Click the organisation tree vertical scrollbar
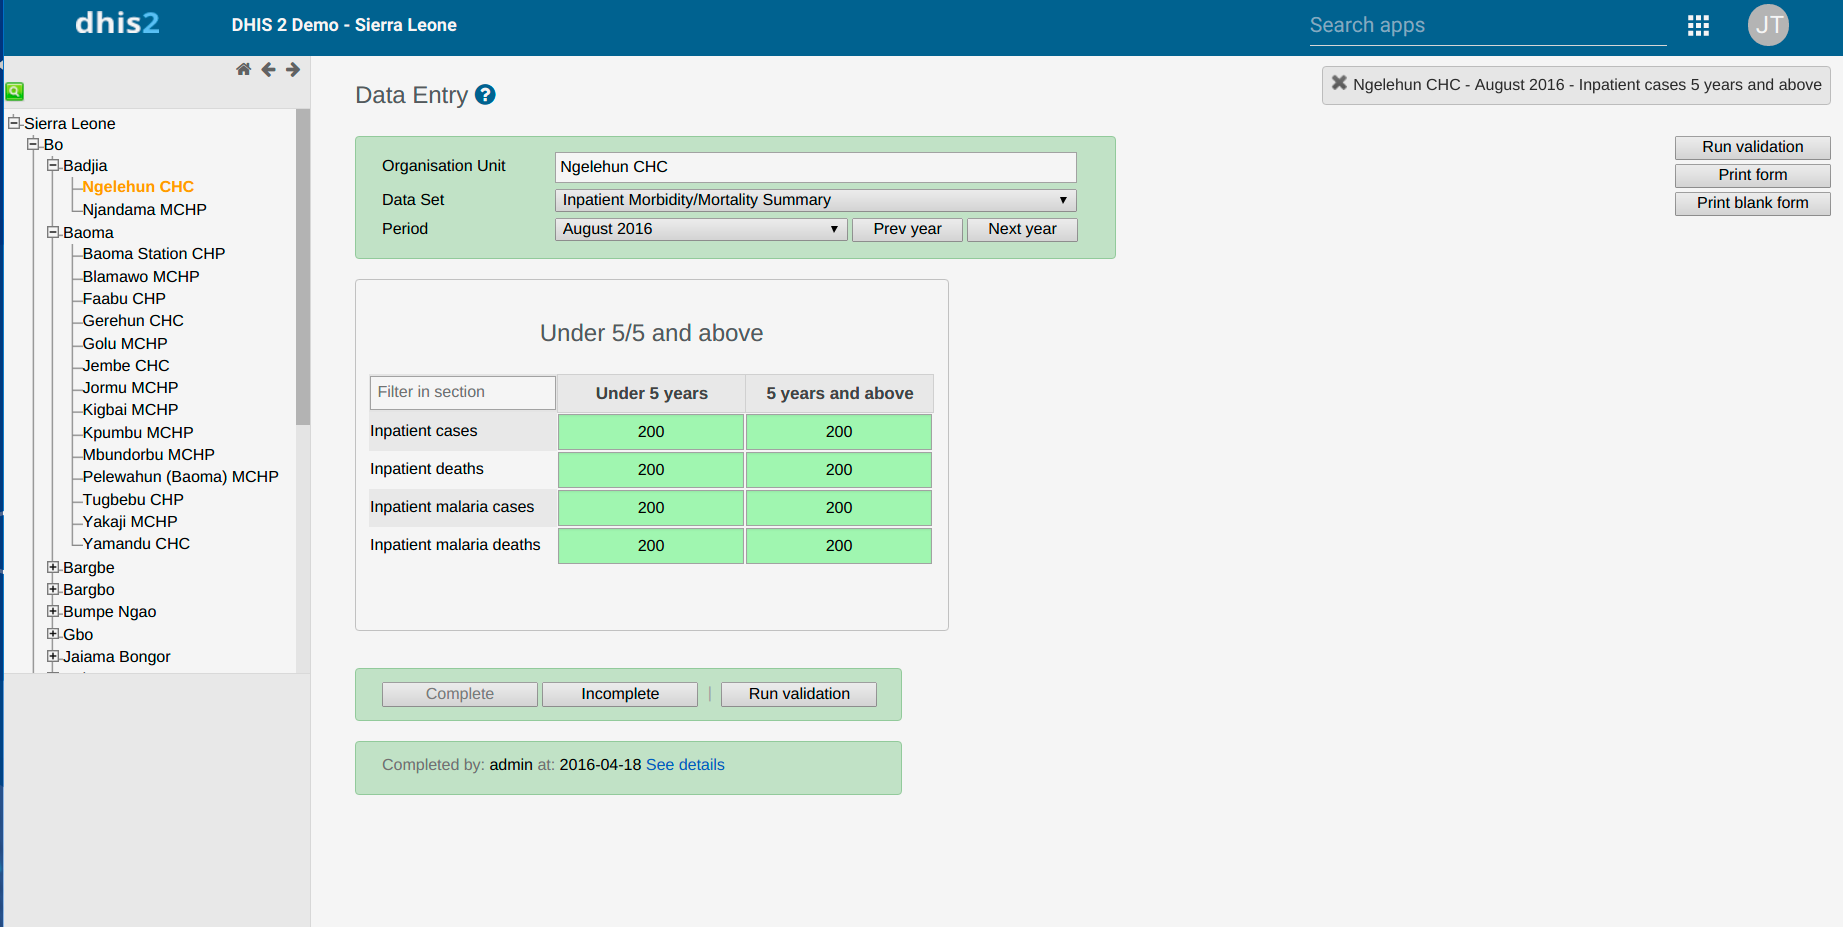The height and width of the screenshot is (927, 1843). pyautogui.click(x=302, y=270)
